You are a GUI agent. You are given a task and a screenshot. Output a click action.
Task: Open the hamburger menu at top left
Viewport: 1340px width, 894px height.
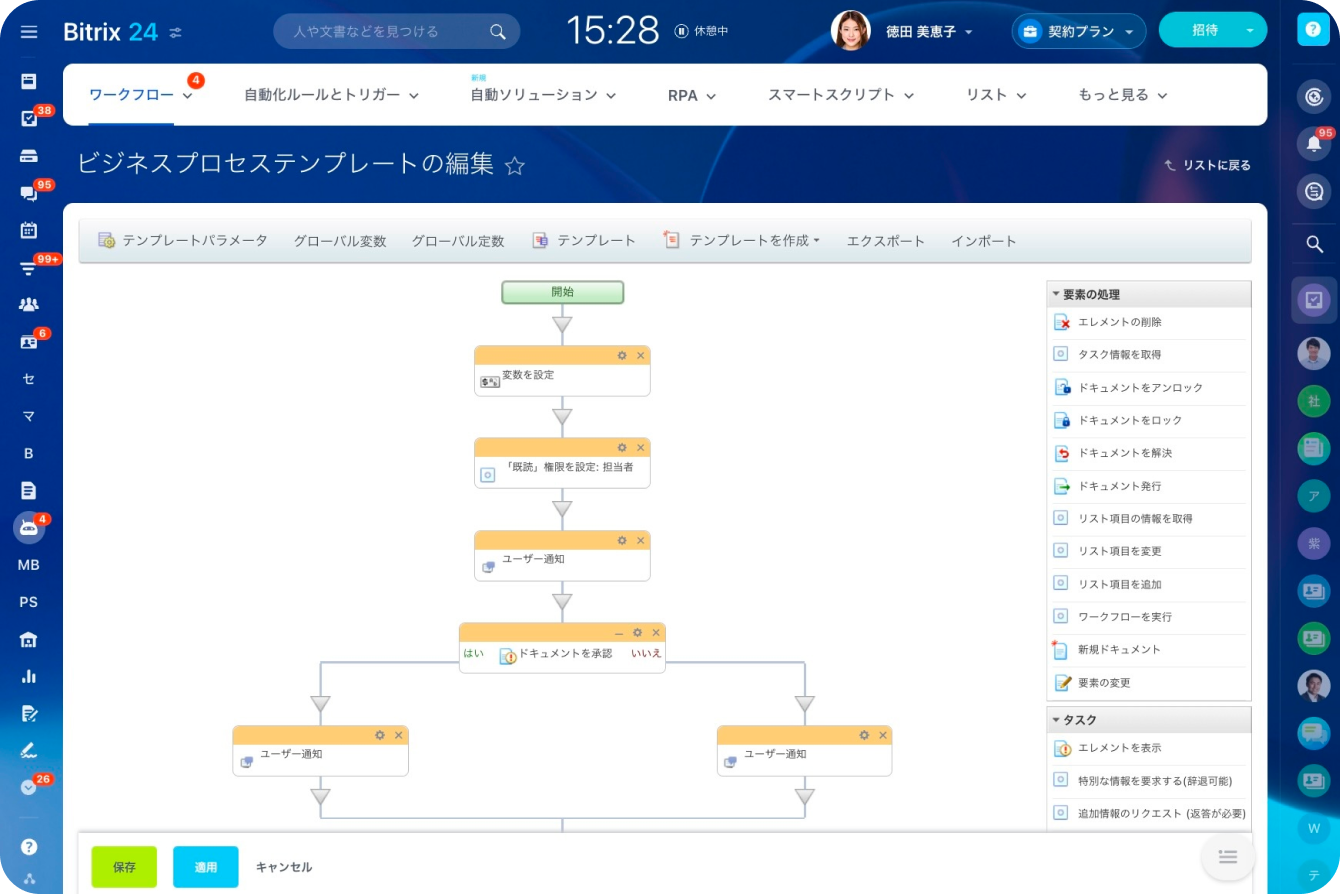(x=29, y=32)
